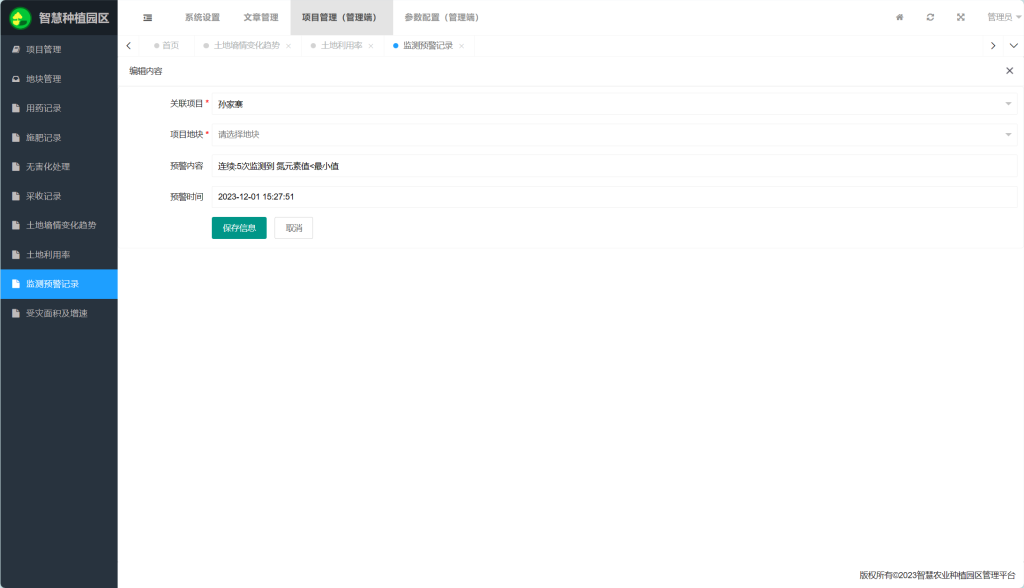The image size is (1024, 588).
Task: Open the 项目地块 dropdown
Action: pyautogui.click(x=613, y=134)
